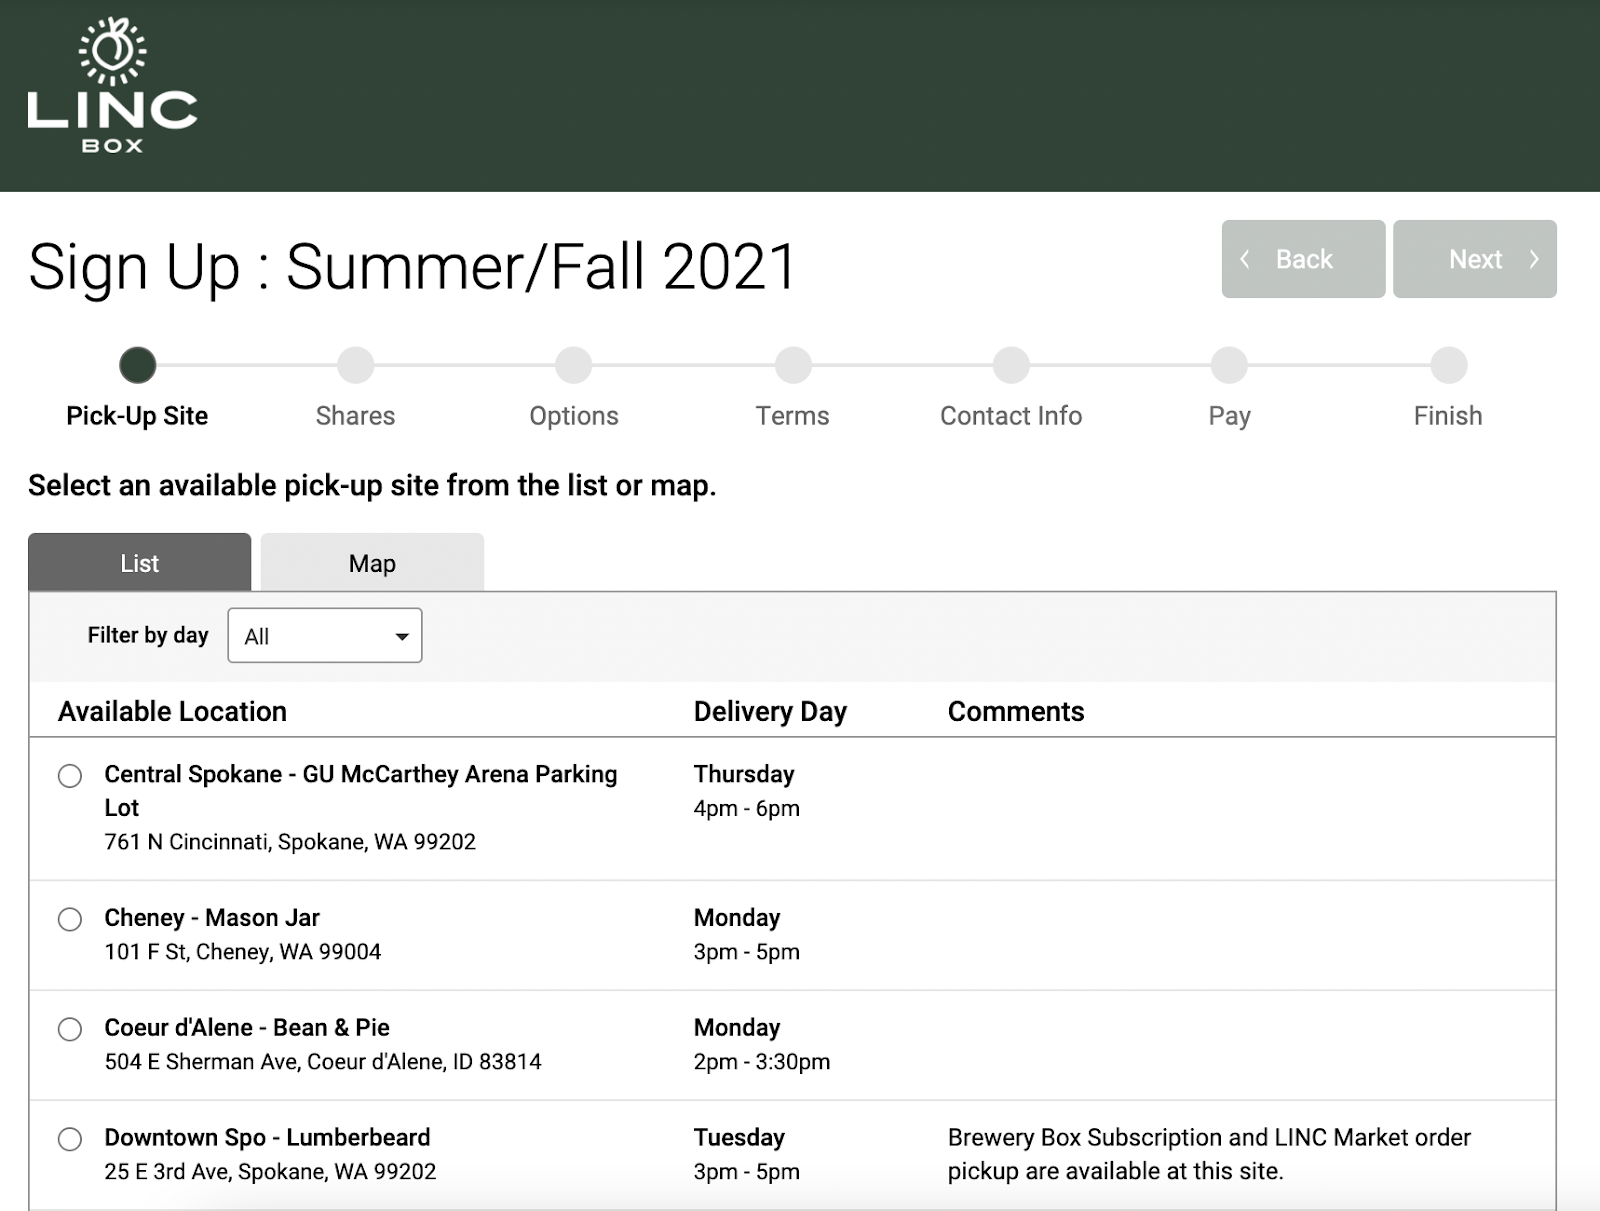Click the Comments column header
Viewport: 1600px width, 1211px height.
click(x=1016, y=711)
